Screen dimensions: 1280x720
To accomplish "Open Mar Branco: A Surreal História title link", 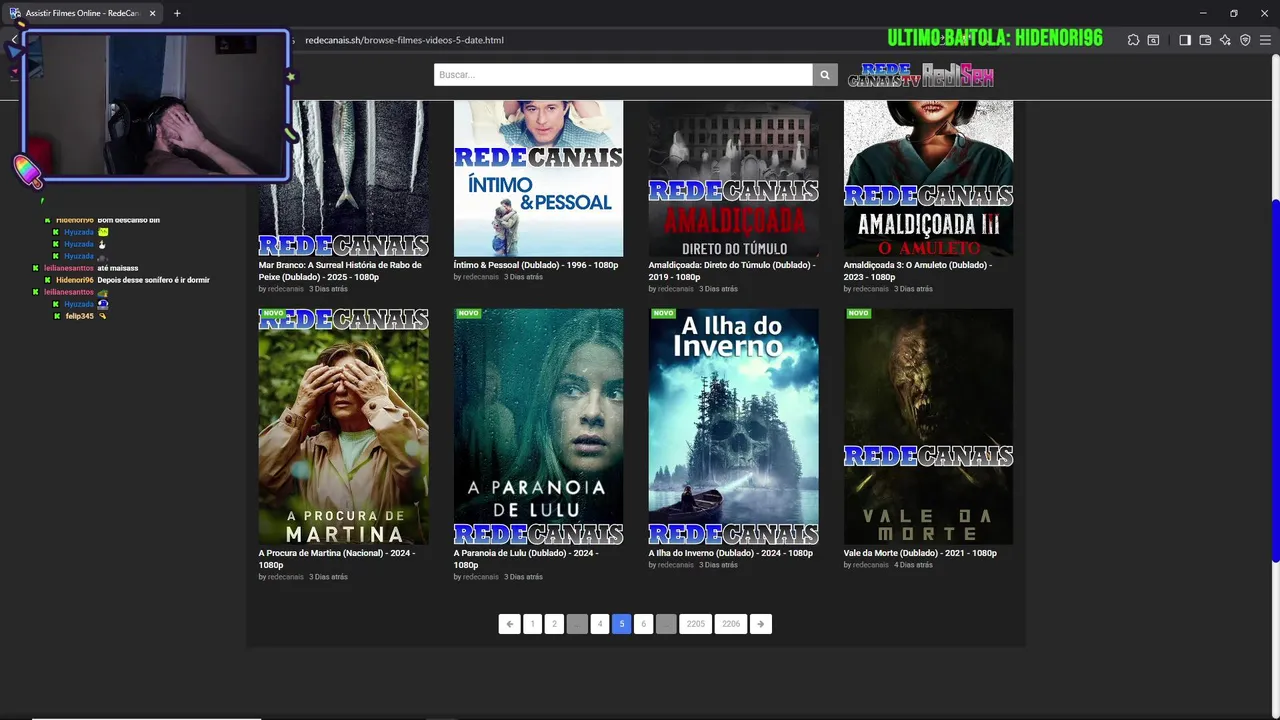I will pyautogui.click(x=340, y=271).
